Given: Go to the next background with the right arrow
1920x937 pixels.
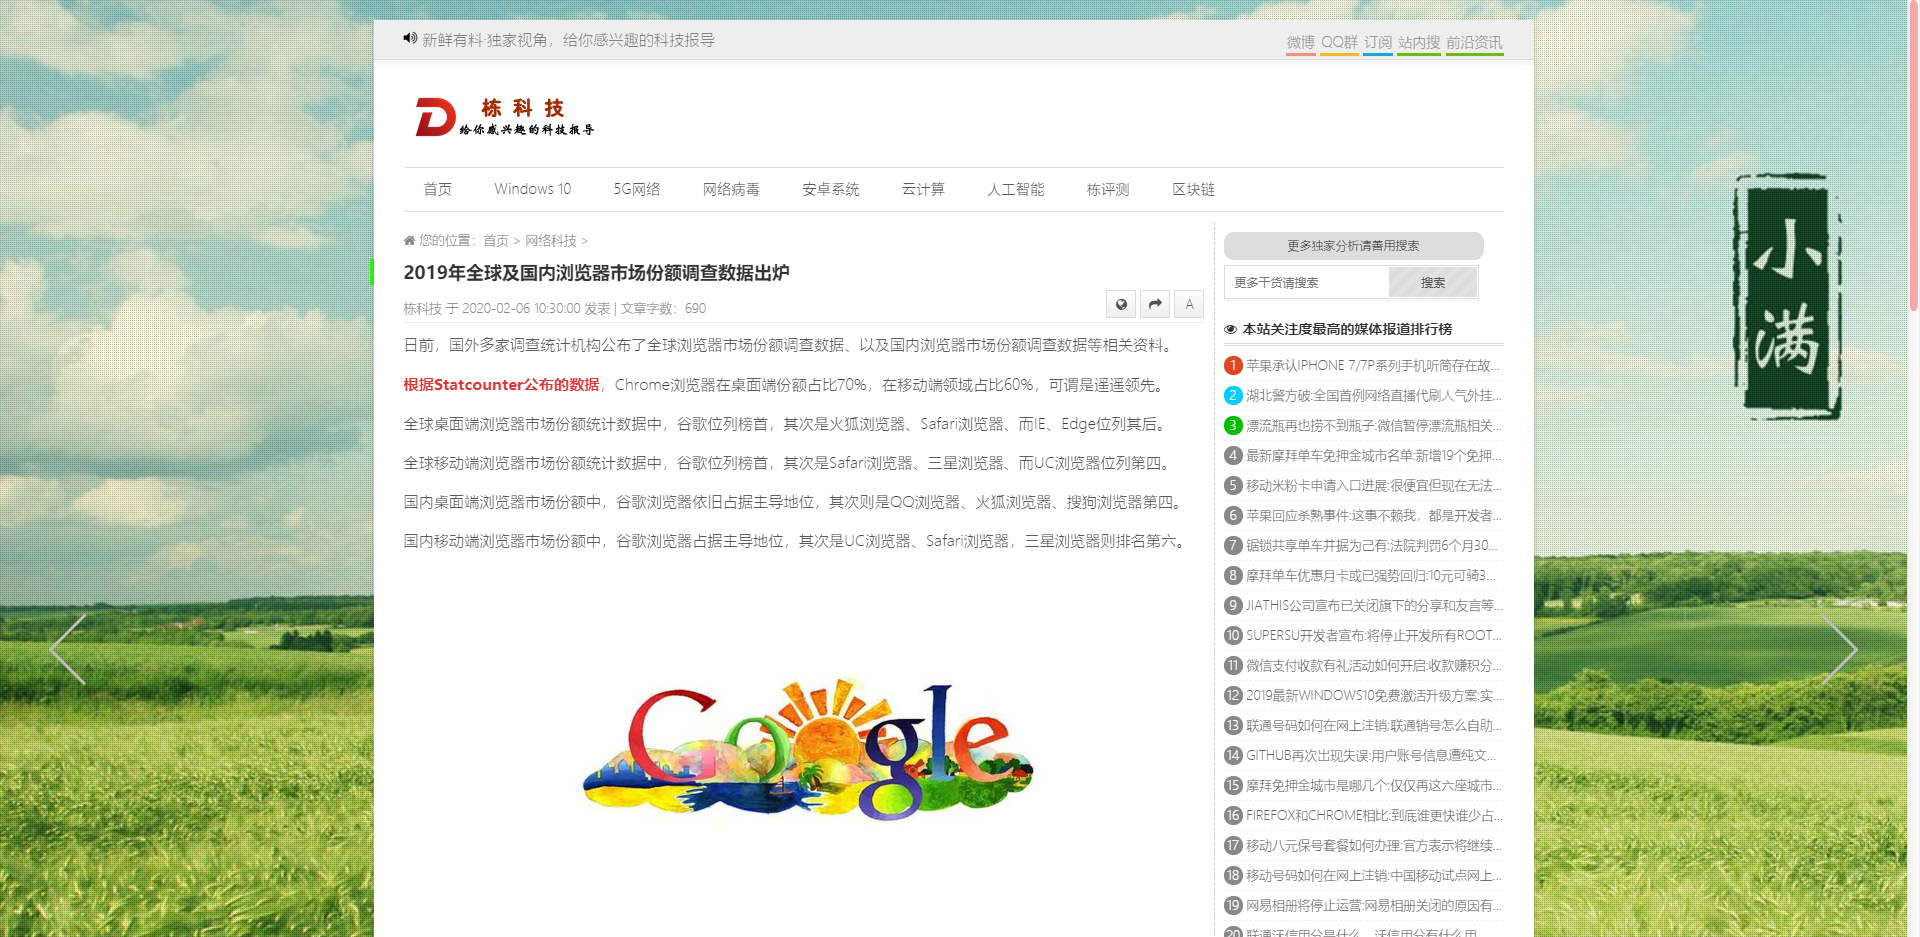Looking at the screenshot, I should coord(1839,649).
